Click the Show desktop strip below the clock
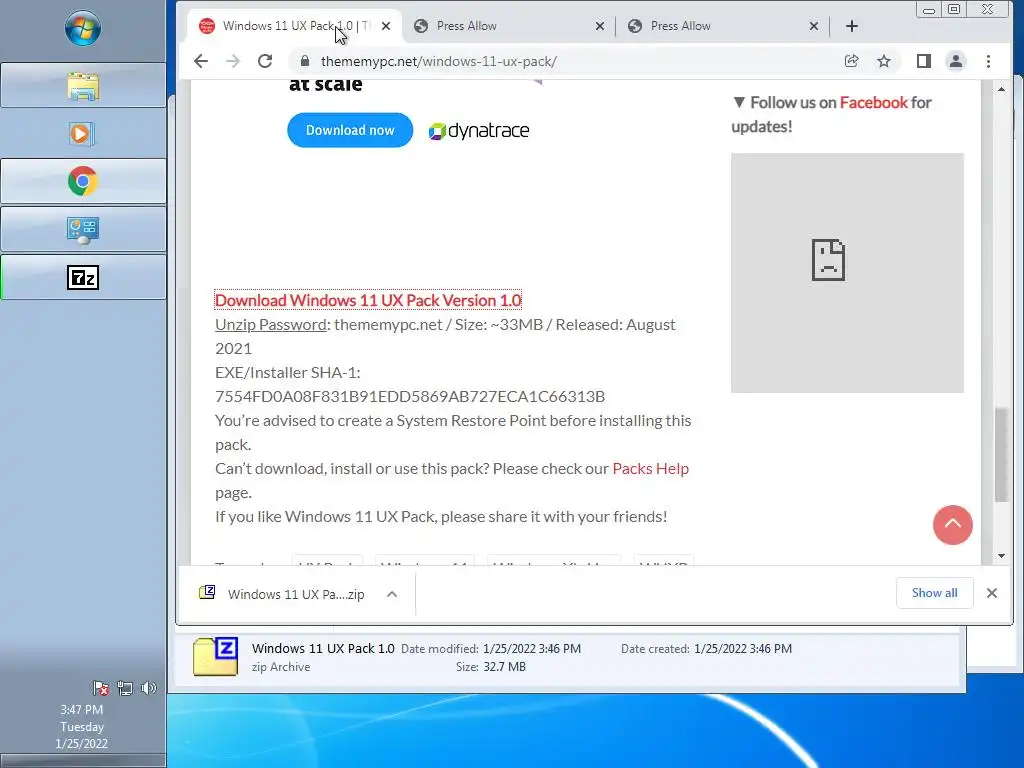 (83, 761)
